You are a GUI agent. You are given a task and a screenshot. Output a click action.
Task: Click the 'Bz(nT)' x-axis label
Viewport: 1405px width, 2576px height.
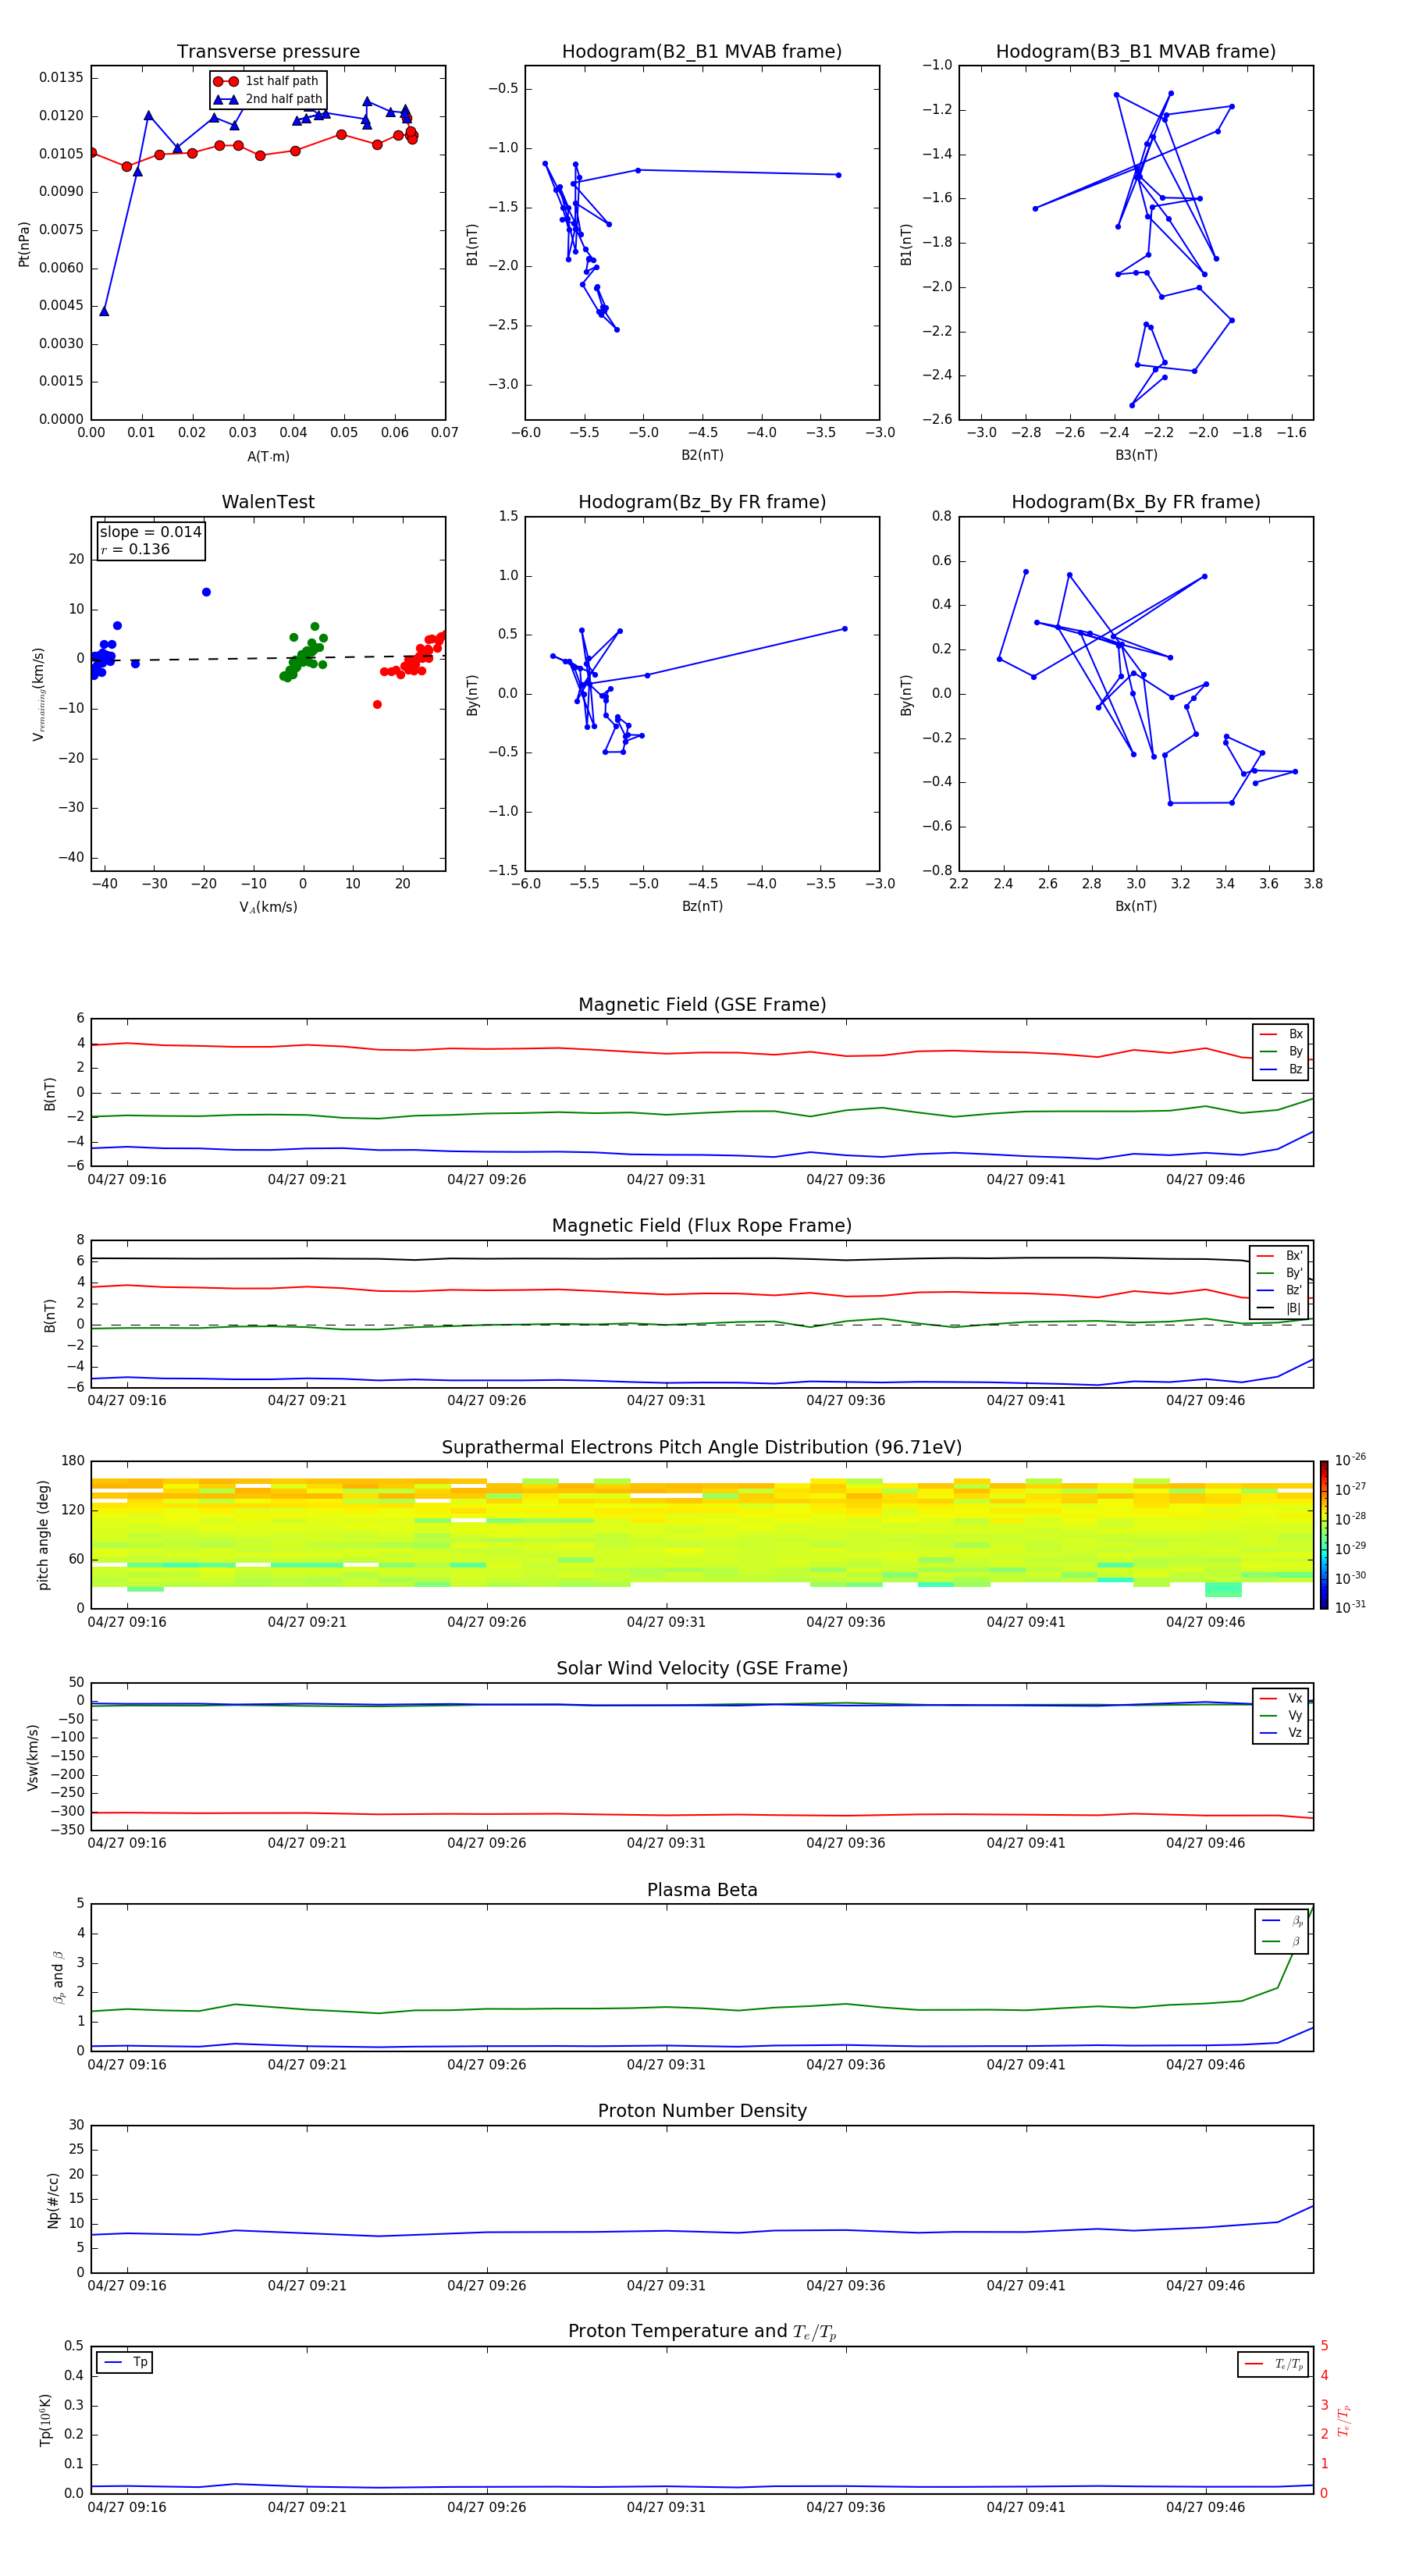(702, 907)
